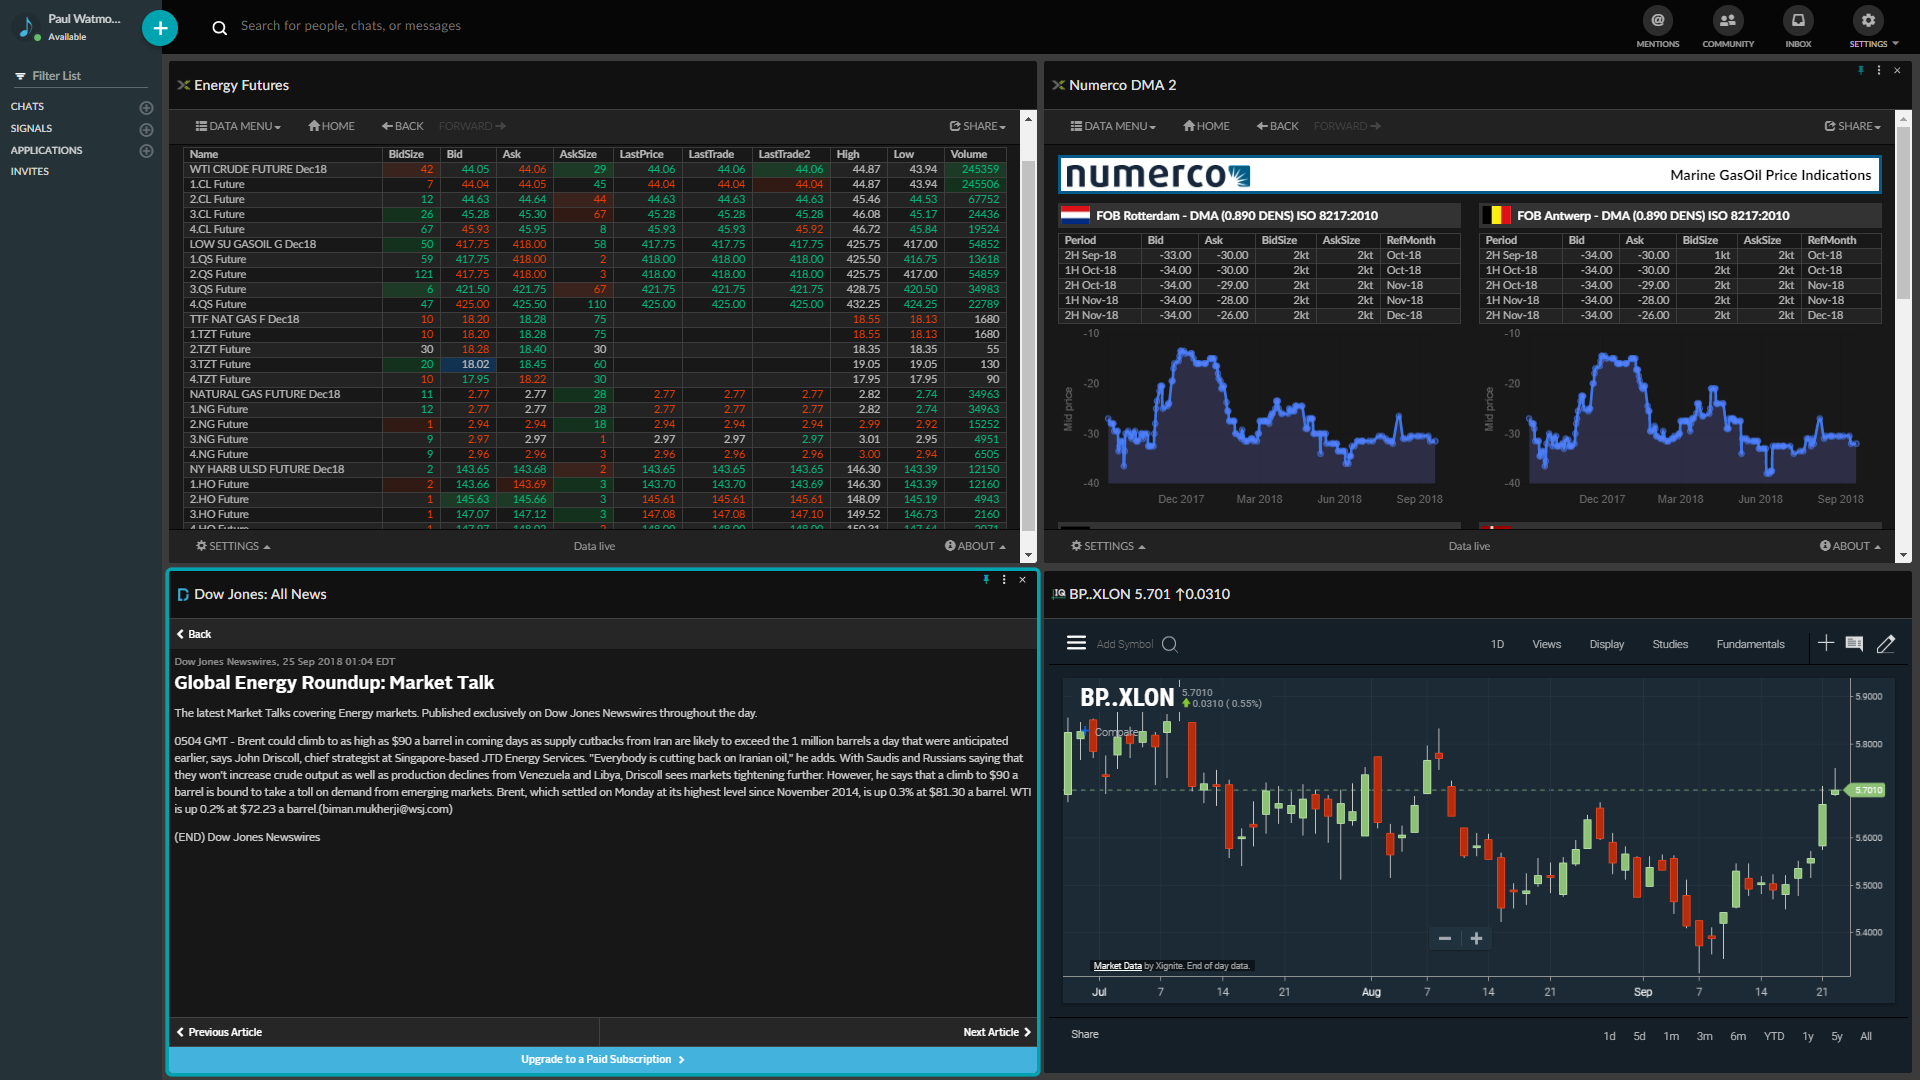Click the scroll up arrow of Energy Futures
The image size is (1920, 1081).
pos(1028,119)
